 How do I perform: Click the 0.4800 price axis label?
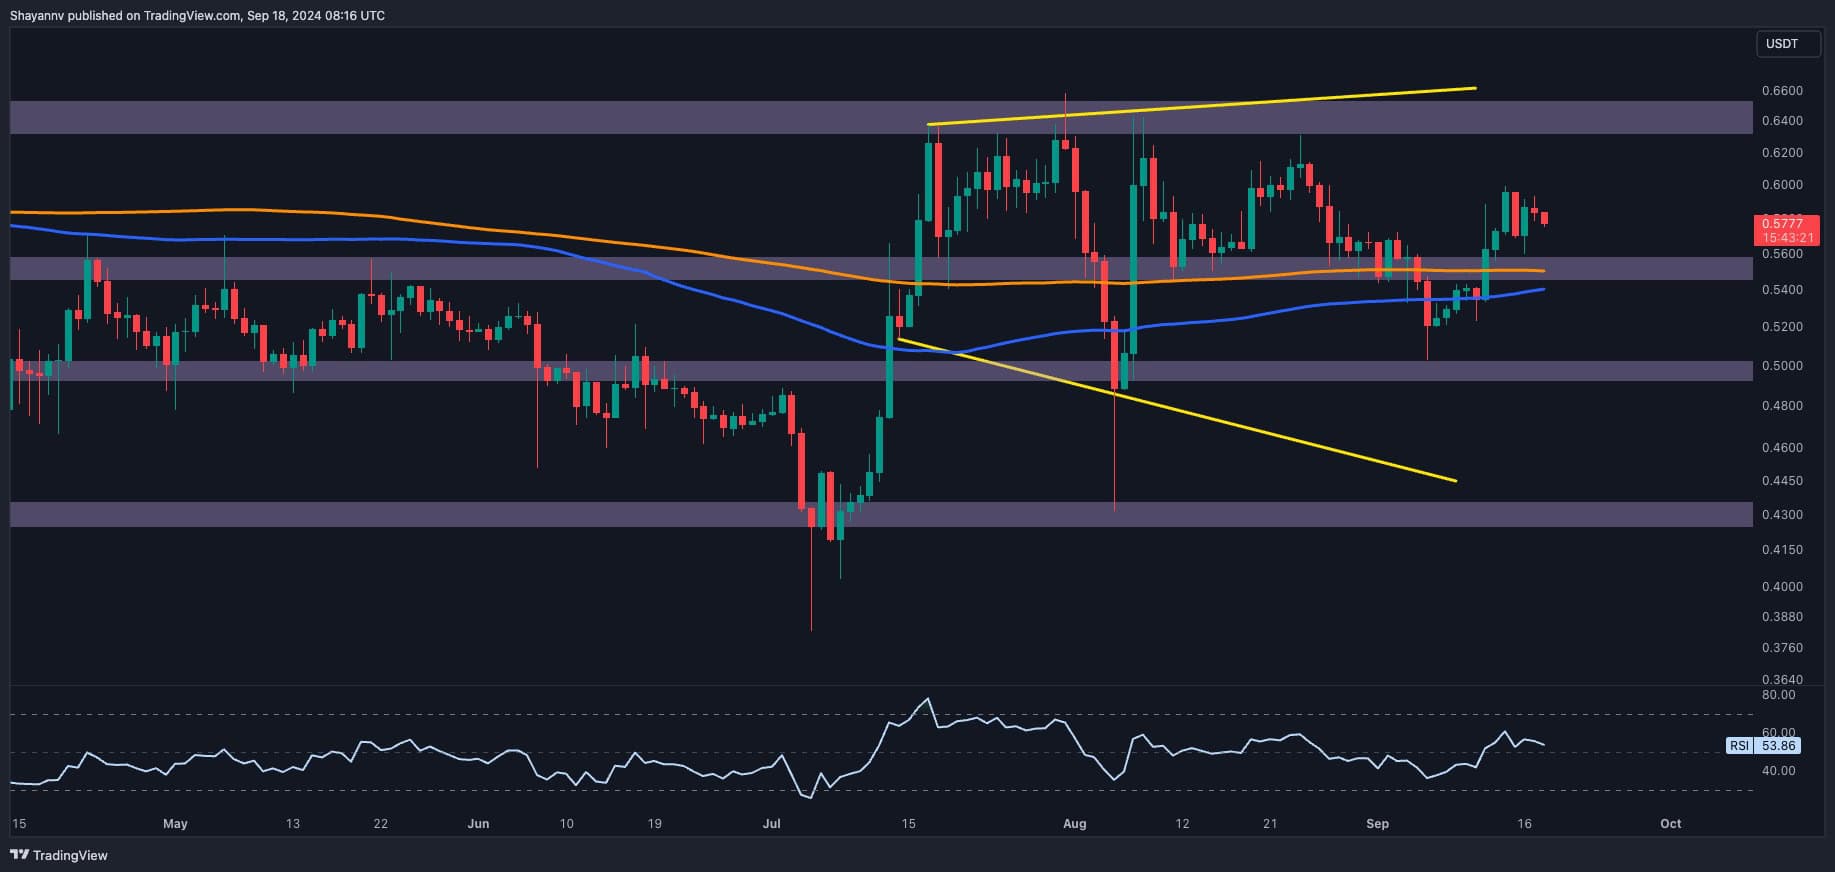(1782, 406)
